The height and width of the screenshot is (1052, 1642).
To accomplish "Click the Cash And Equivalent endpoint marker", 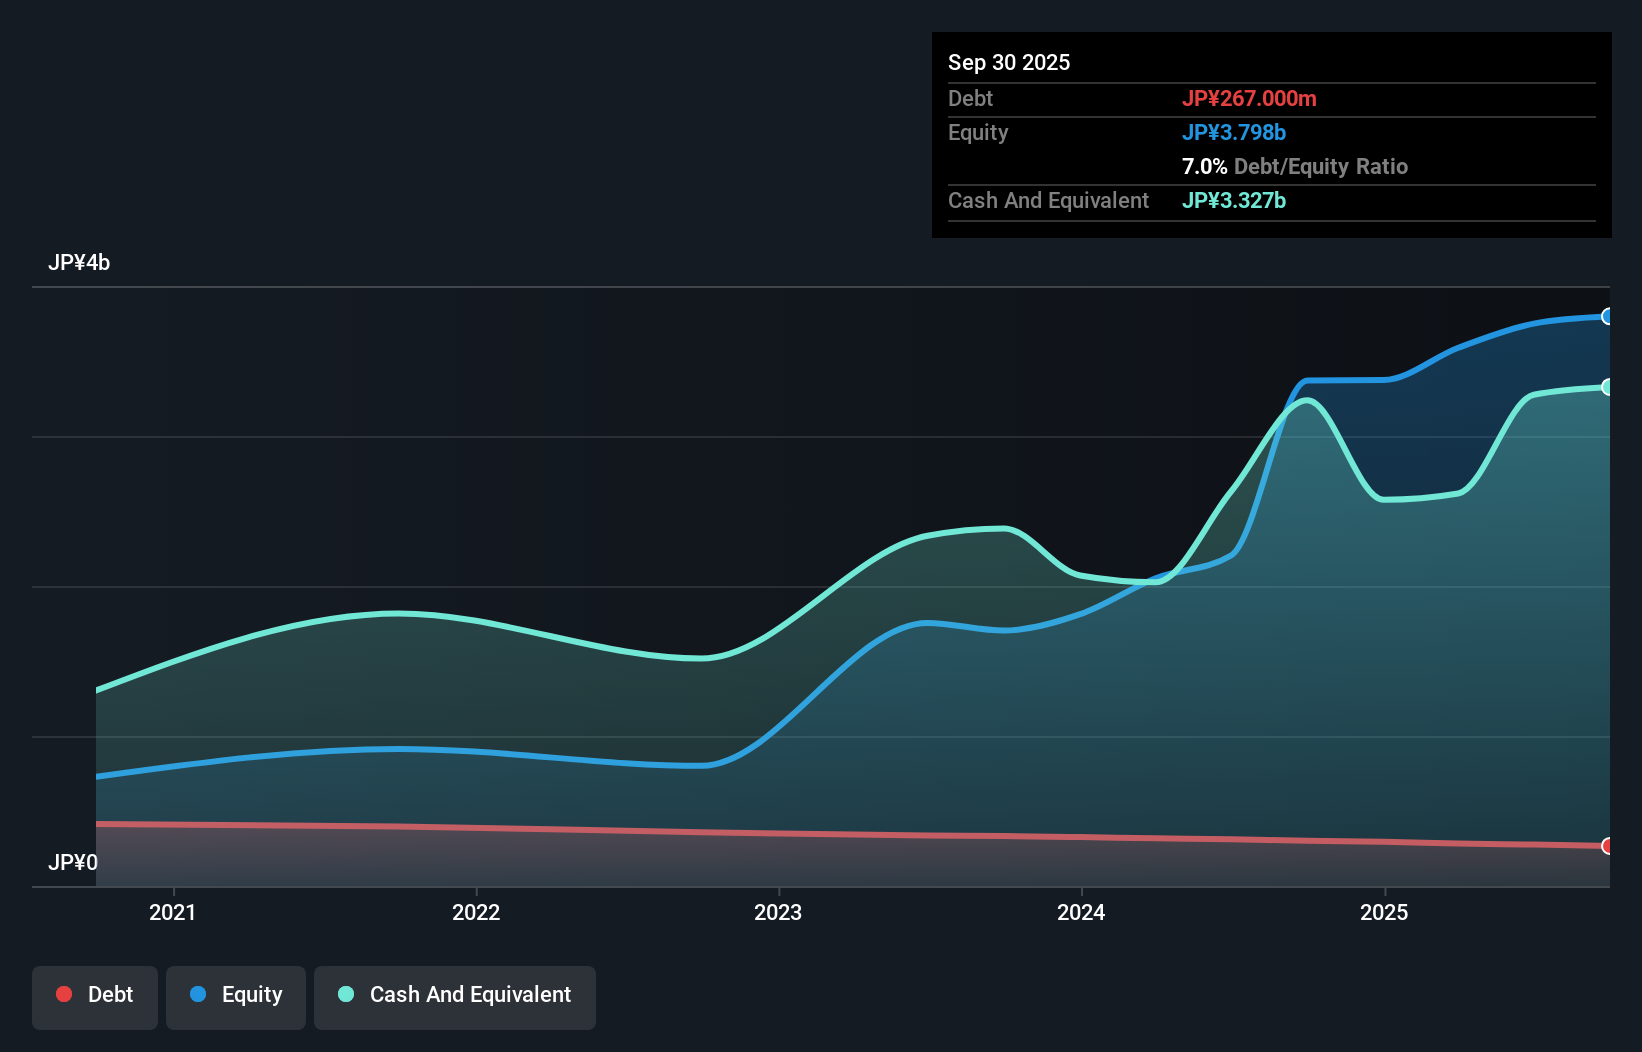I will [x=1608, y=387].
